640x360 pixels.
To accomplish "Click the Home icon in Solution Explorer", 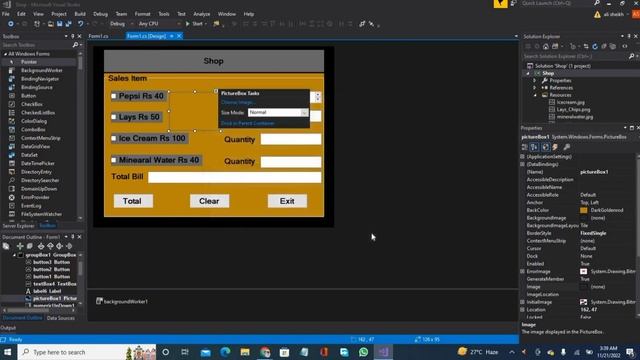I will coord(546,47).
